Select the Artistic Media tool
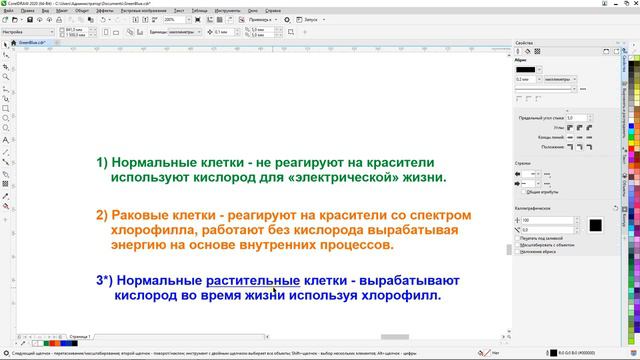The image size is (640, 360). (5, 98)
